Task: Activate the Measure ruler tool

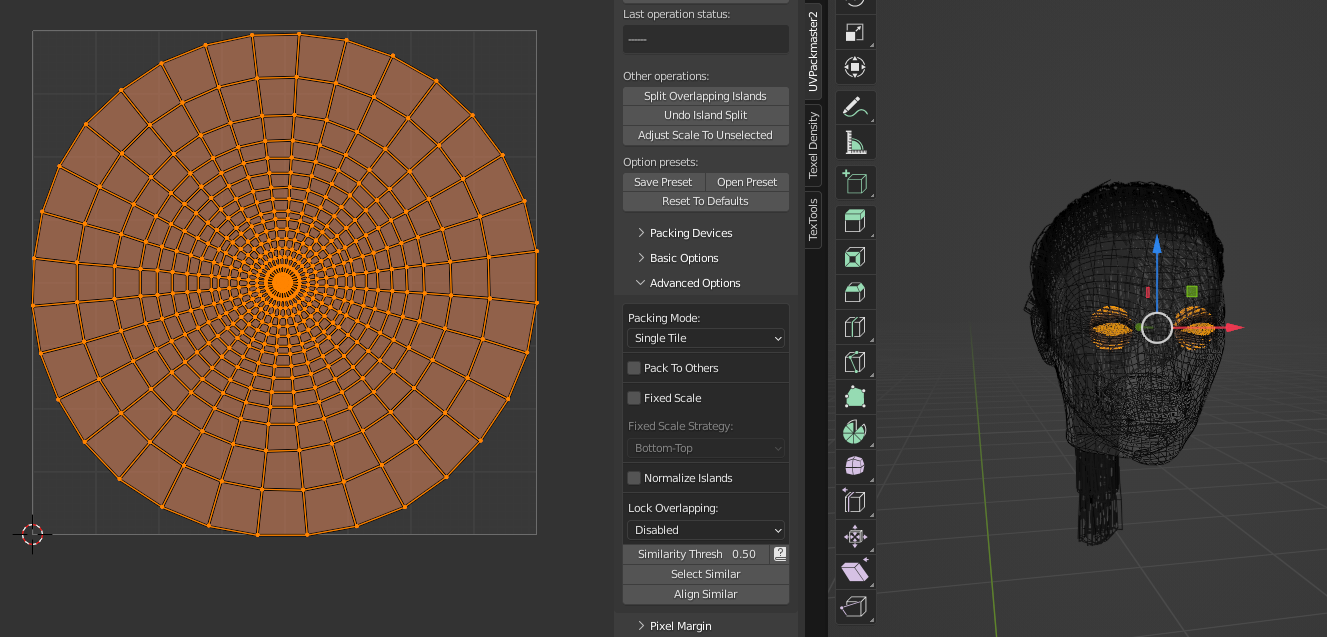Action: pos(855,144)
